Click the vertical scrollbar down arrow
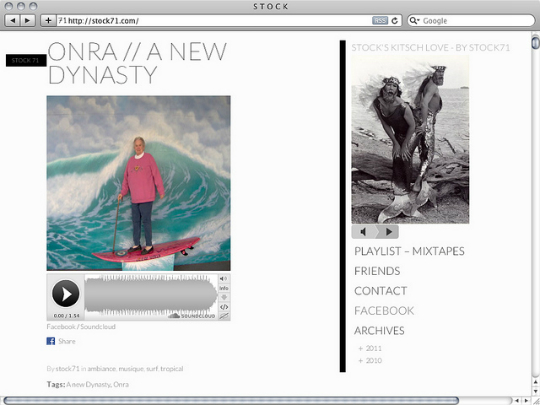Screen dimensions: 540x405 pos(536,391)
